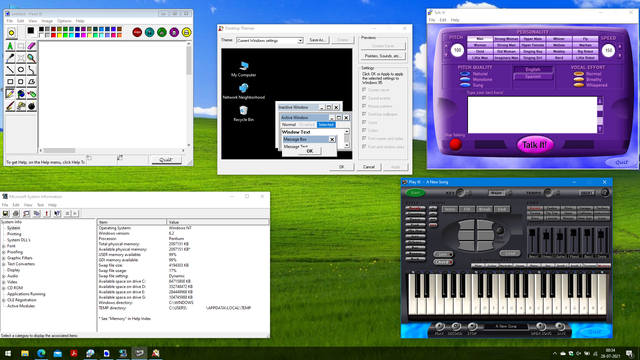Click the text input area in Talk It!
The height and width of the screenshot is (360, 640).
(533, 115)
